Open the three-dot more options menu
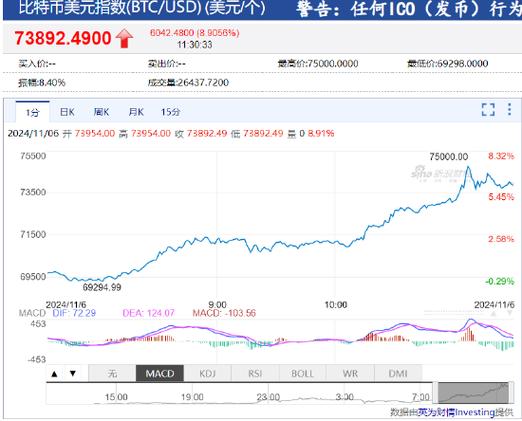 509,109
